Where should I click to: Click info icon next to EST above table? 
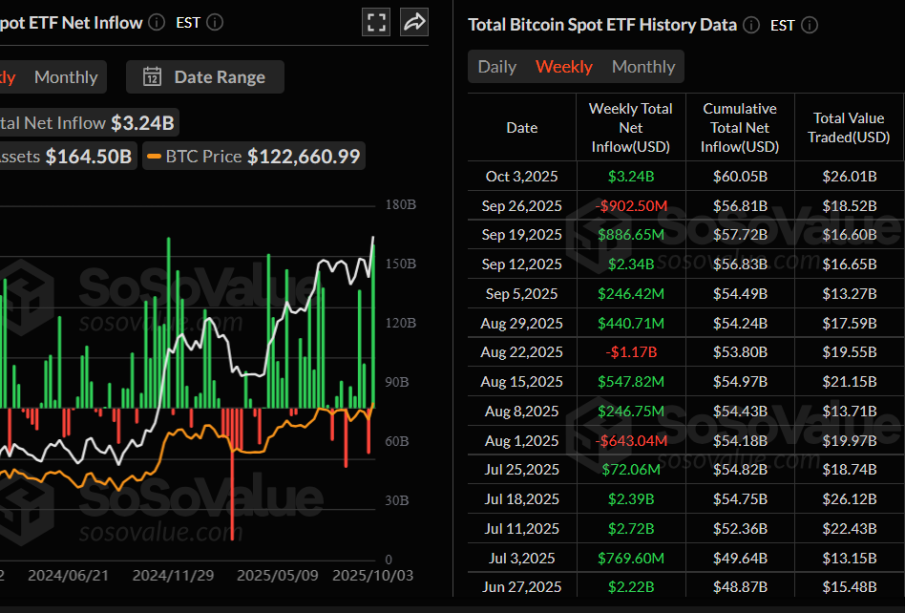coord(809,25)
